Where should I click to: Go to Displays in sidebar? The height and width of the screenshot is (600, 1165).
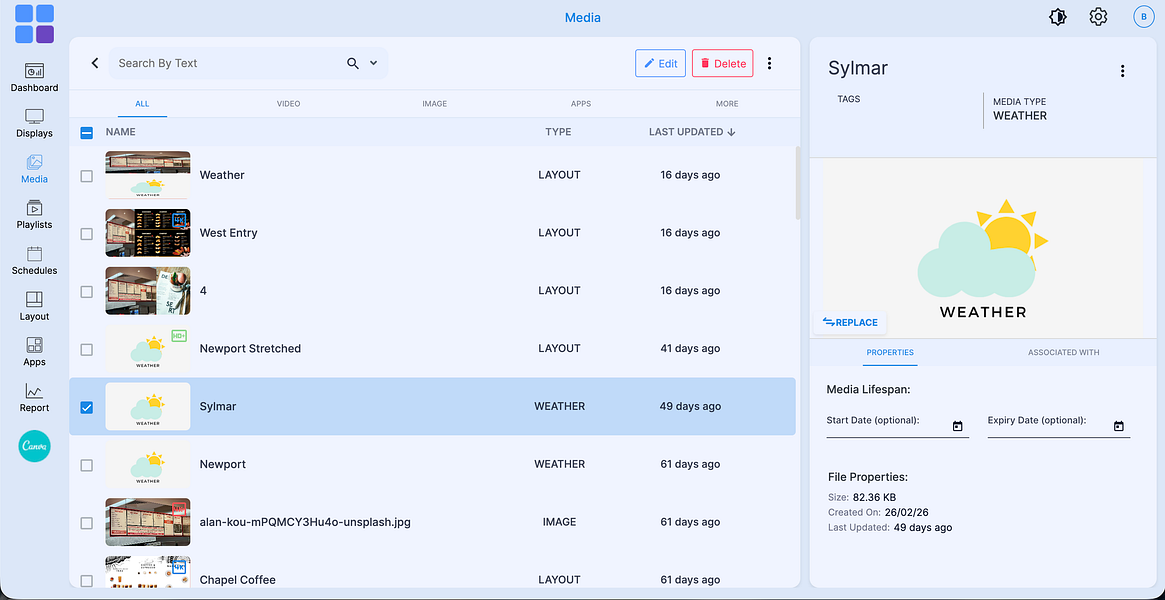tap(34, 124)
